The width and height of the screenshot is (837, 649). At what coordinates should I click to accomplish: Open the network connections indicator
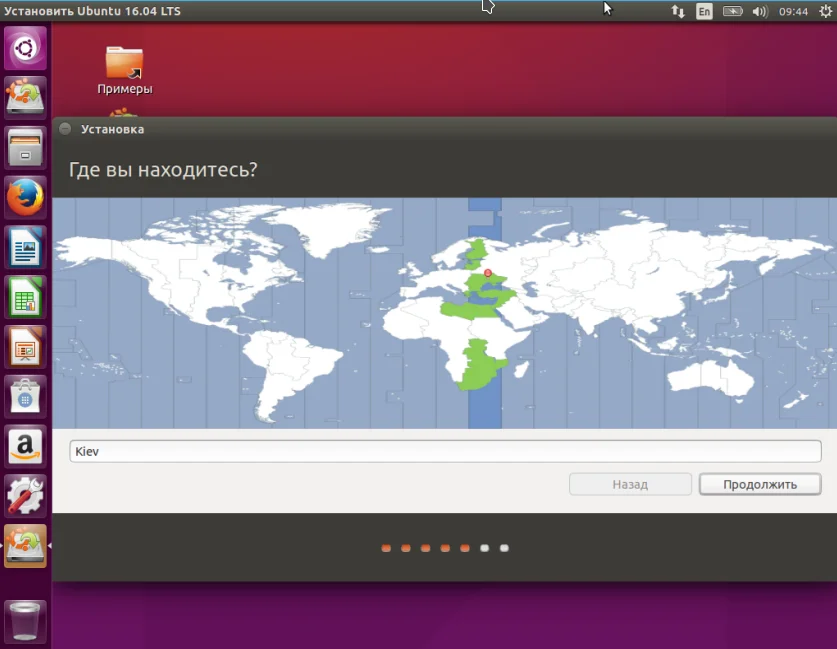[678, 11]
